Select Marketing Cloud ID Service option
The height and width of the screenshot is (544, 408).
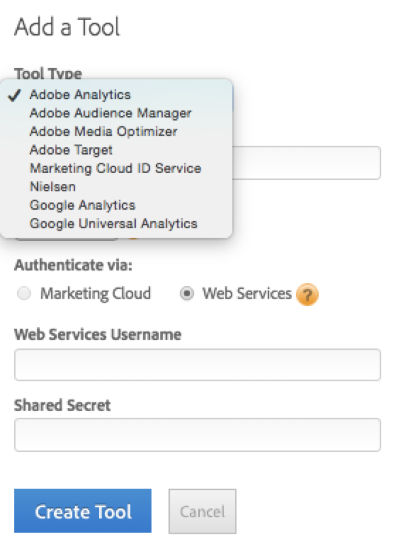(x=116, y=168)
